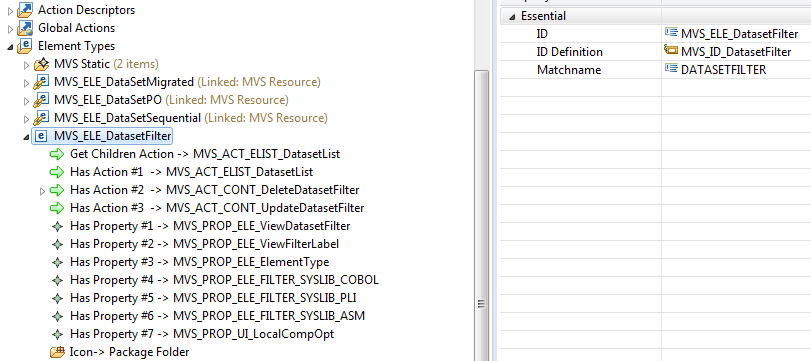This screenshot has width=811, height=361.
Task: Select Has Action #2 -> MVS_ACT_CONT_DeleteDatasetFilter
Action: [215, 190]
